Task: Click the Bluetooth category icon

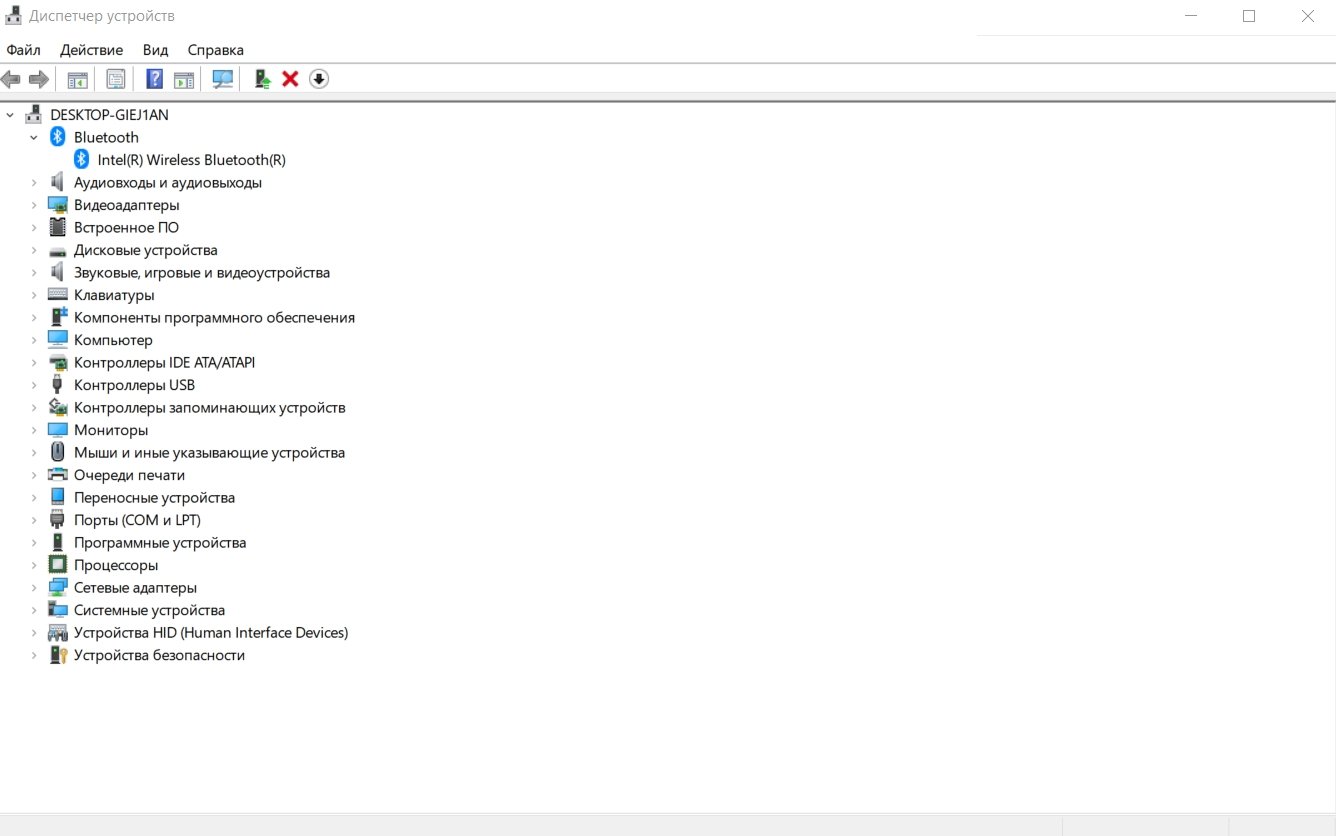Action: pos(58,137)
